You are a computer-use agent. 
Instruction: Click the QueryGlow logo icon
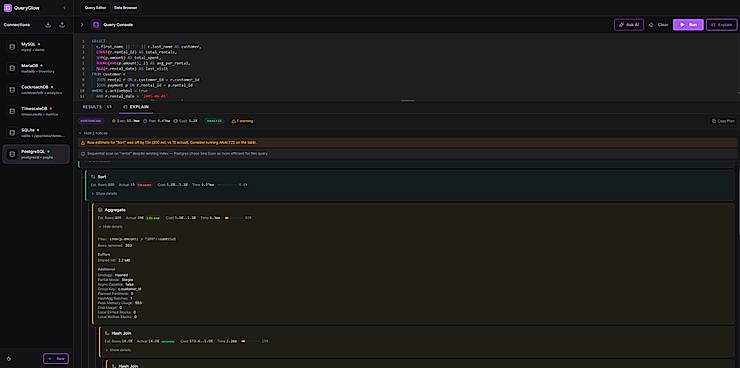tap(8, 8)
